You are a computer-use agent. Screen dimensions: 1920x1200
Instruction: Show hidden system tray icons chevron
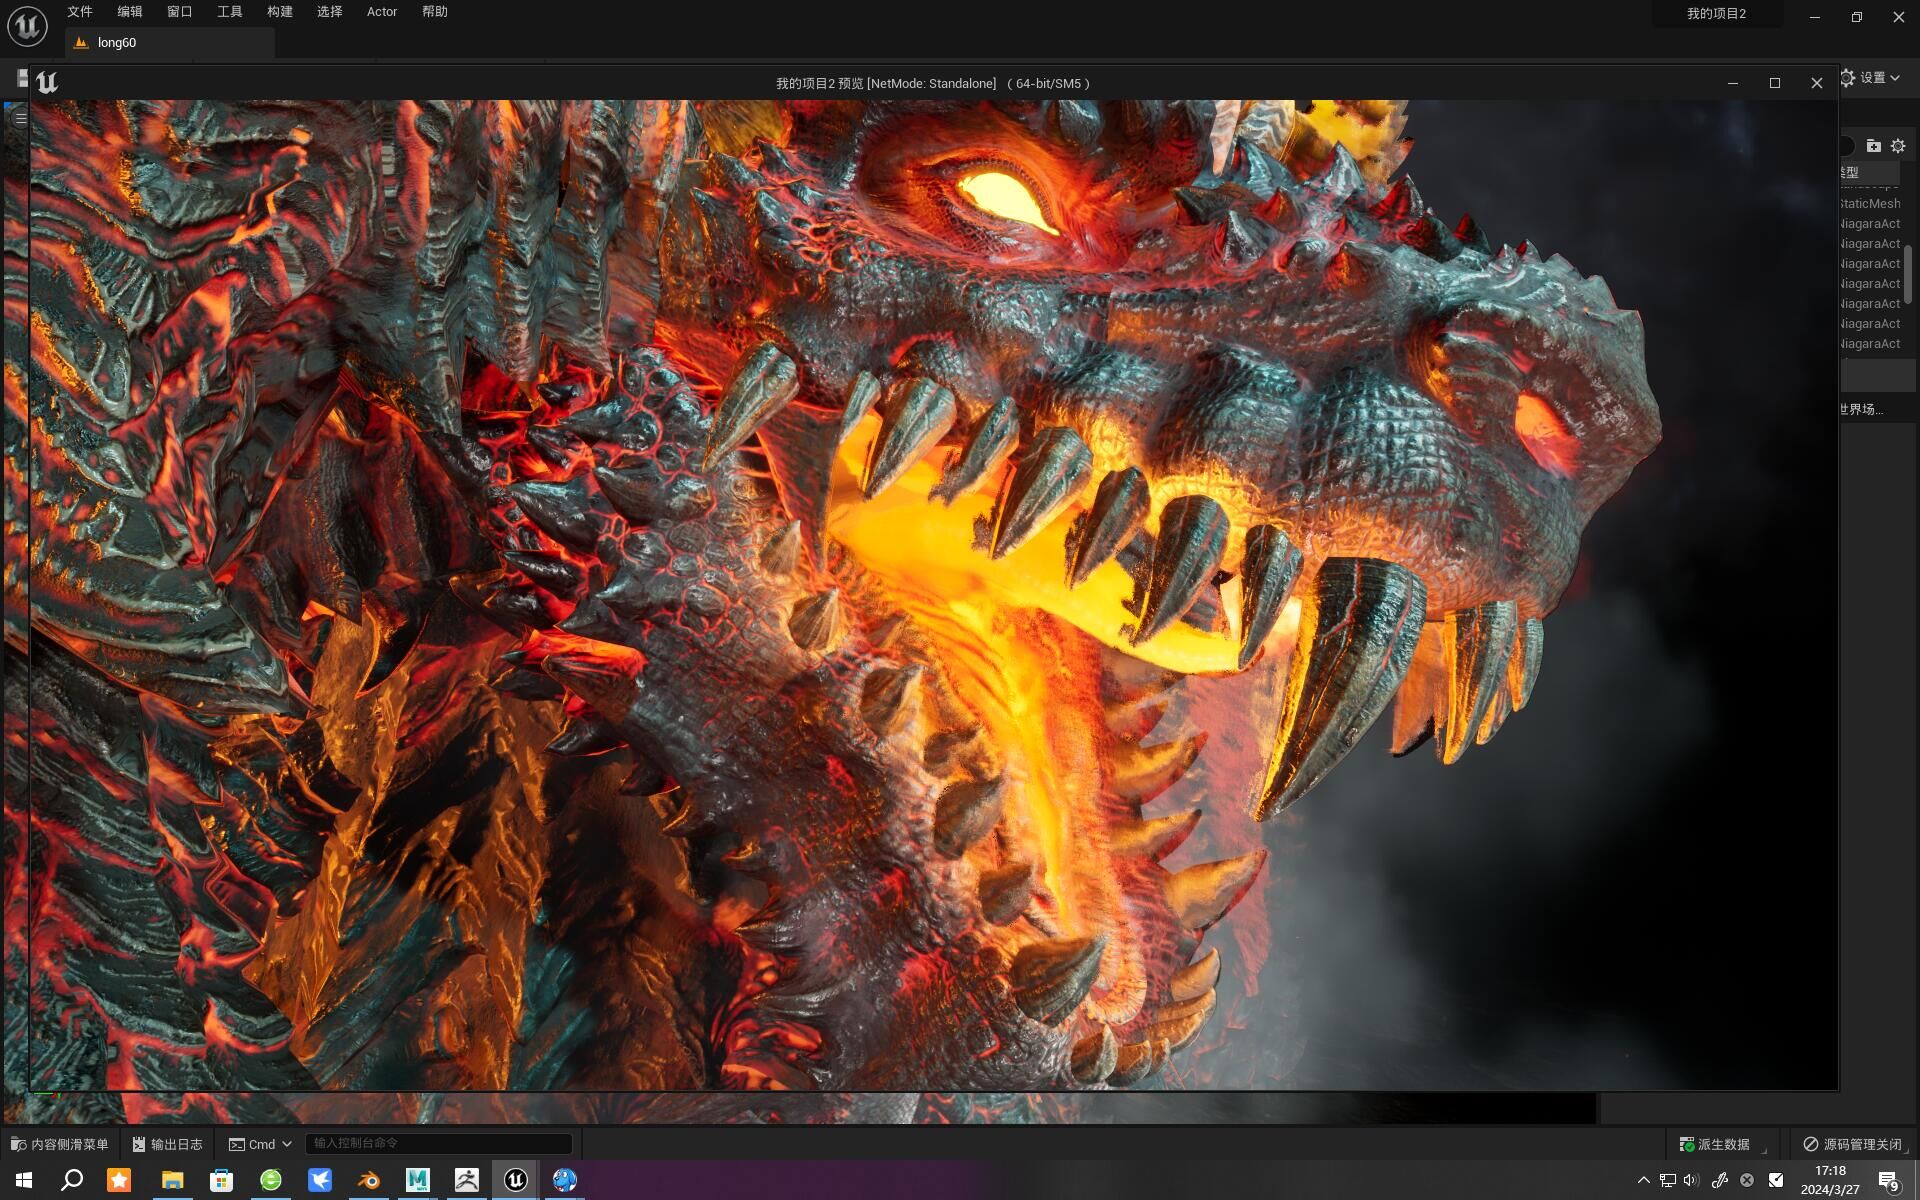[x=1643, y=1180]
